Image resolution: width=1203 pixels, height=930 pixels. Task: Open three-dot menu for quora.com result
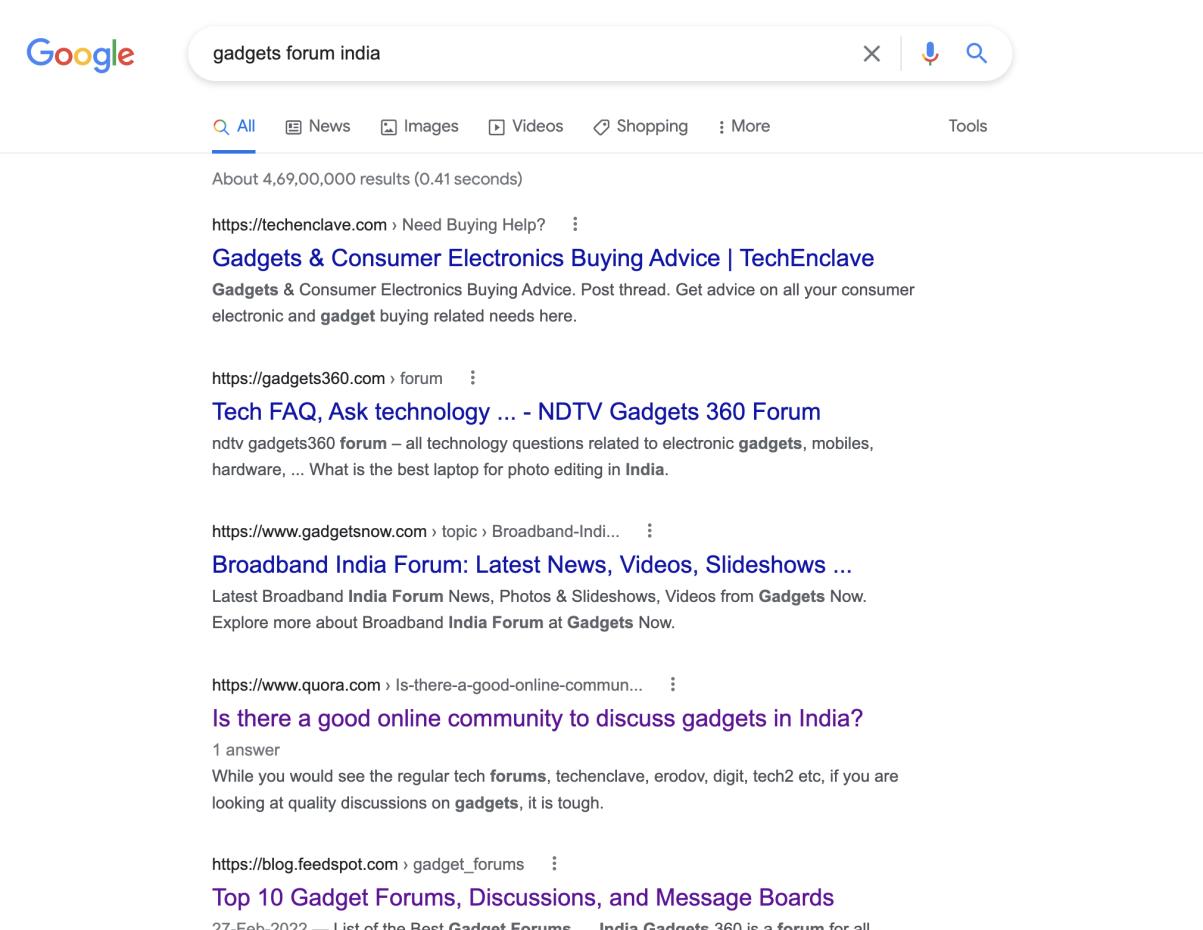(x=673, y=685)
